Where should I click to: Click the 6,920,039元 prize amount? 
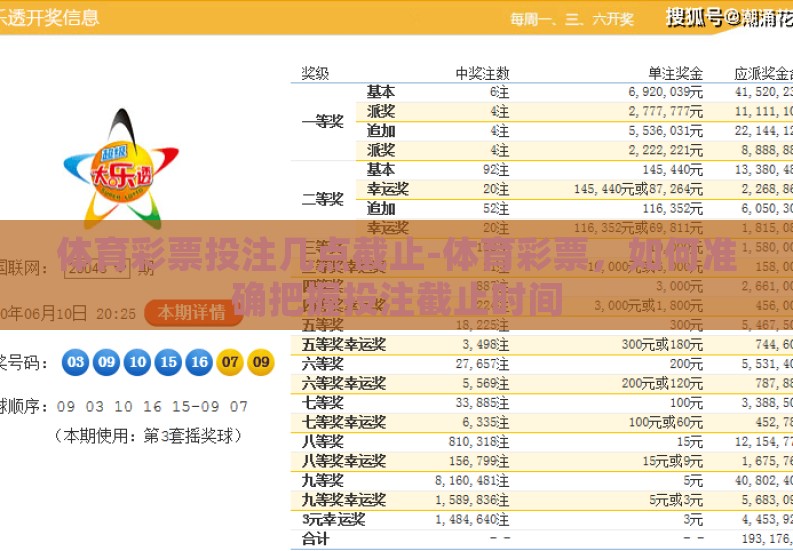[x=666, y=92]
